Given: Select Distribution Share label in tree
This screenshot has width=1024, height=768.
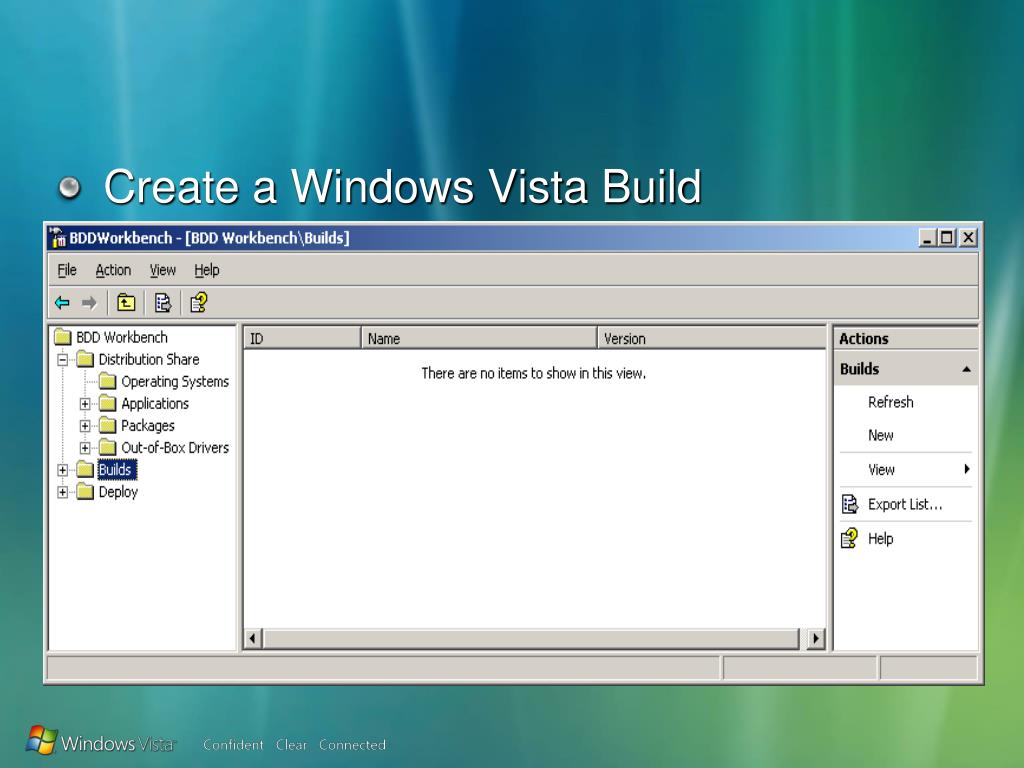Looking at the screenshot, I should 149,359.
